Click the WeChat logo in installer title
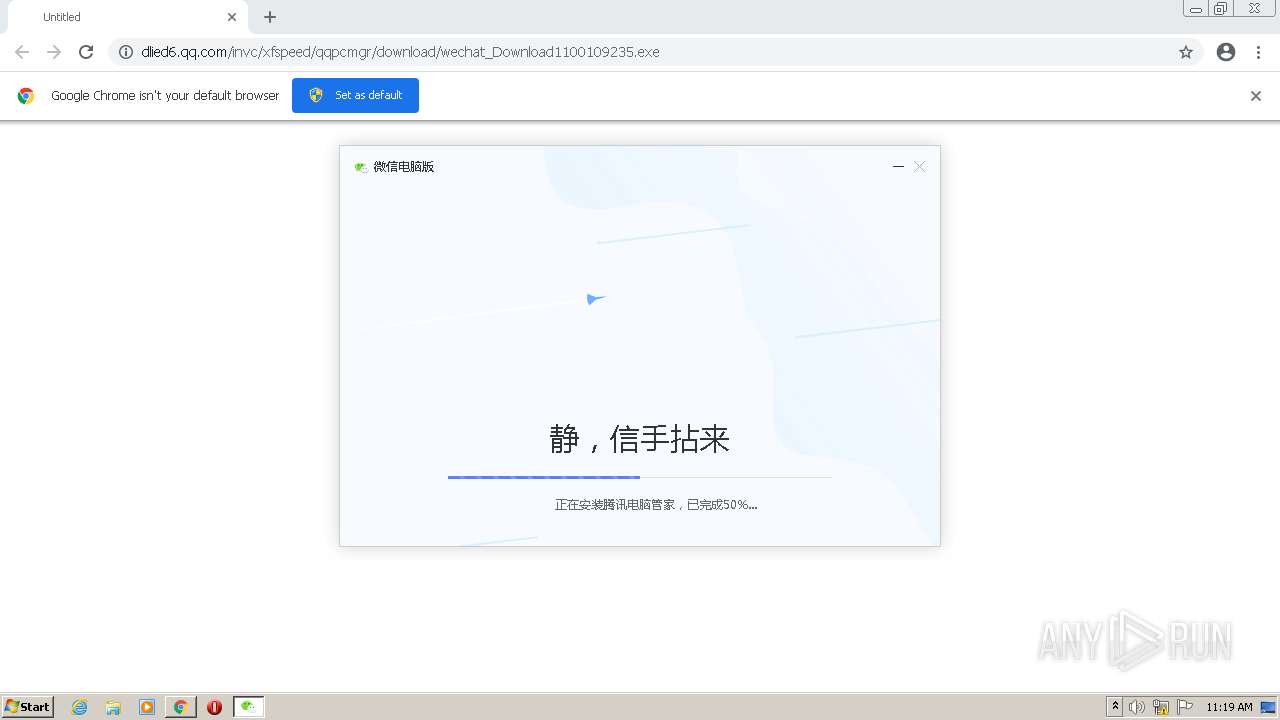Viewport: 1280px width, 720px height. (x=361, y=167)
